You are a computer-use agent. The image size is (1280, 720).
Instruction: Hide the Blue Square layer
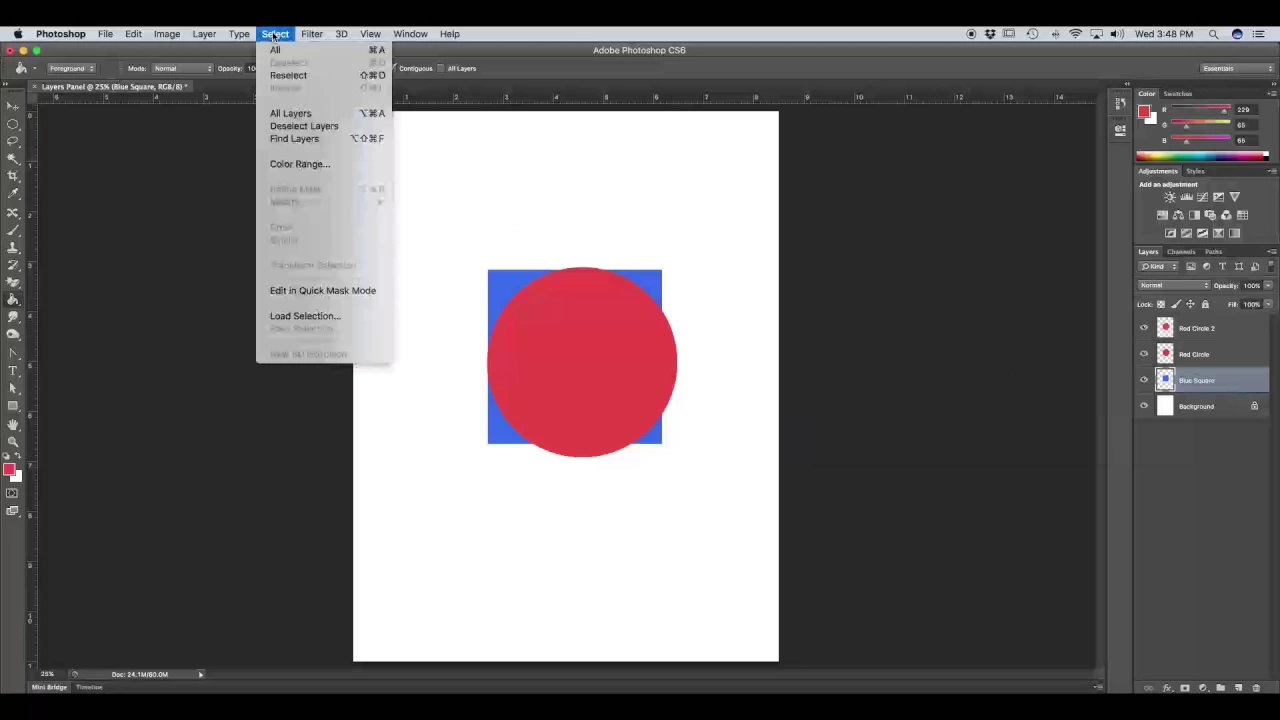click(x=1144, y=380)
